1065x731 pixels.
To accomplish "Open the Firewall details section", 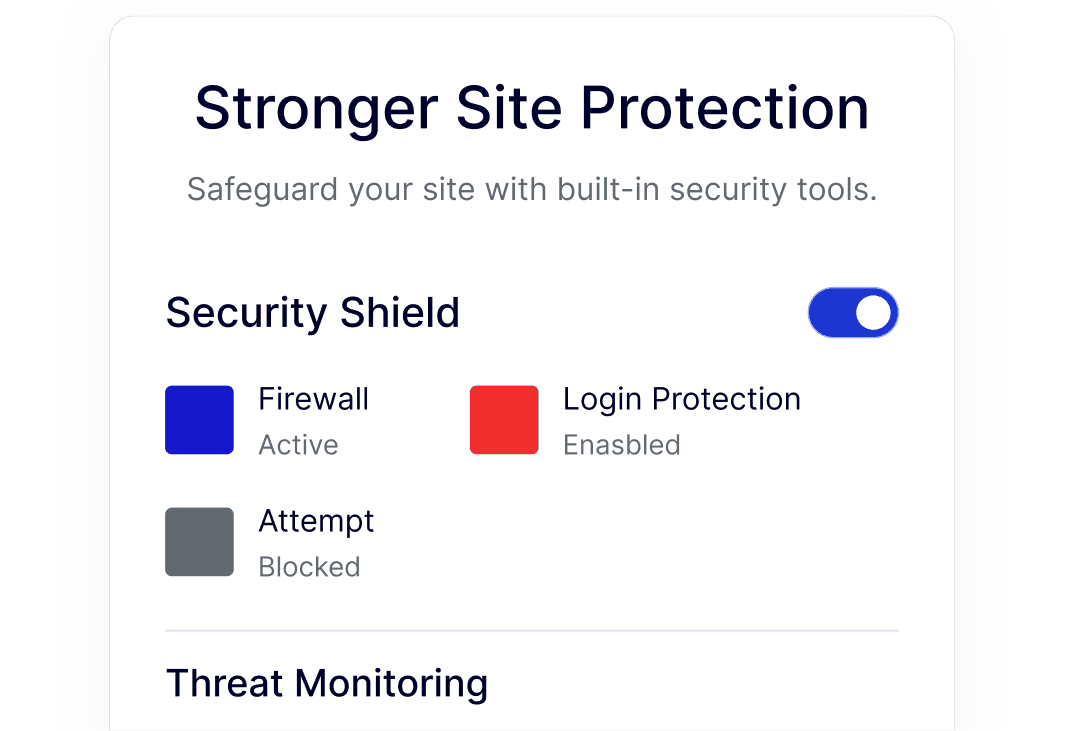I will 313,399.
